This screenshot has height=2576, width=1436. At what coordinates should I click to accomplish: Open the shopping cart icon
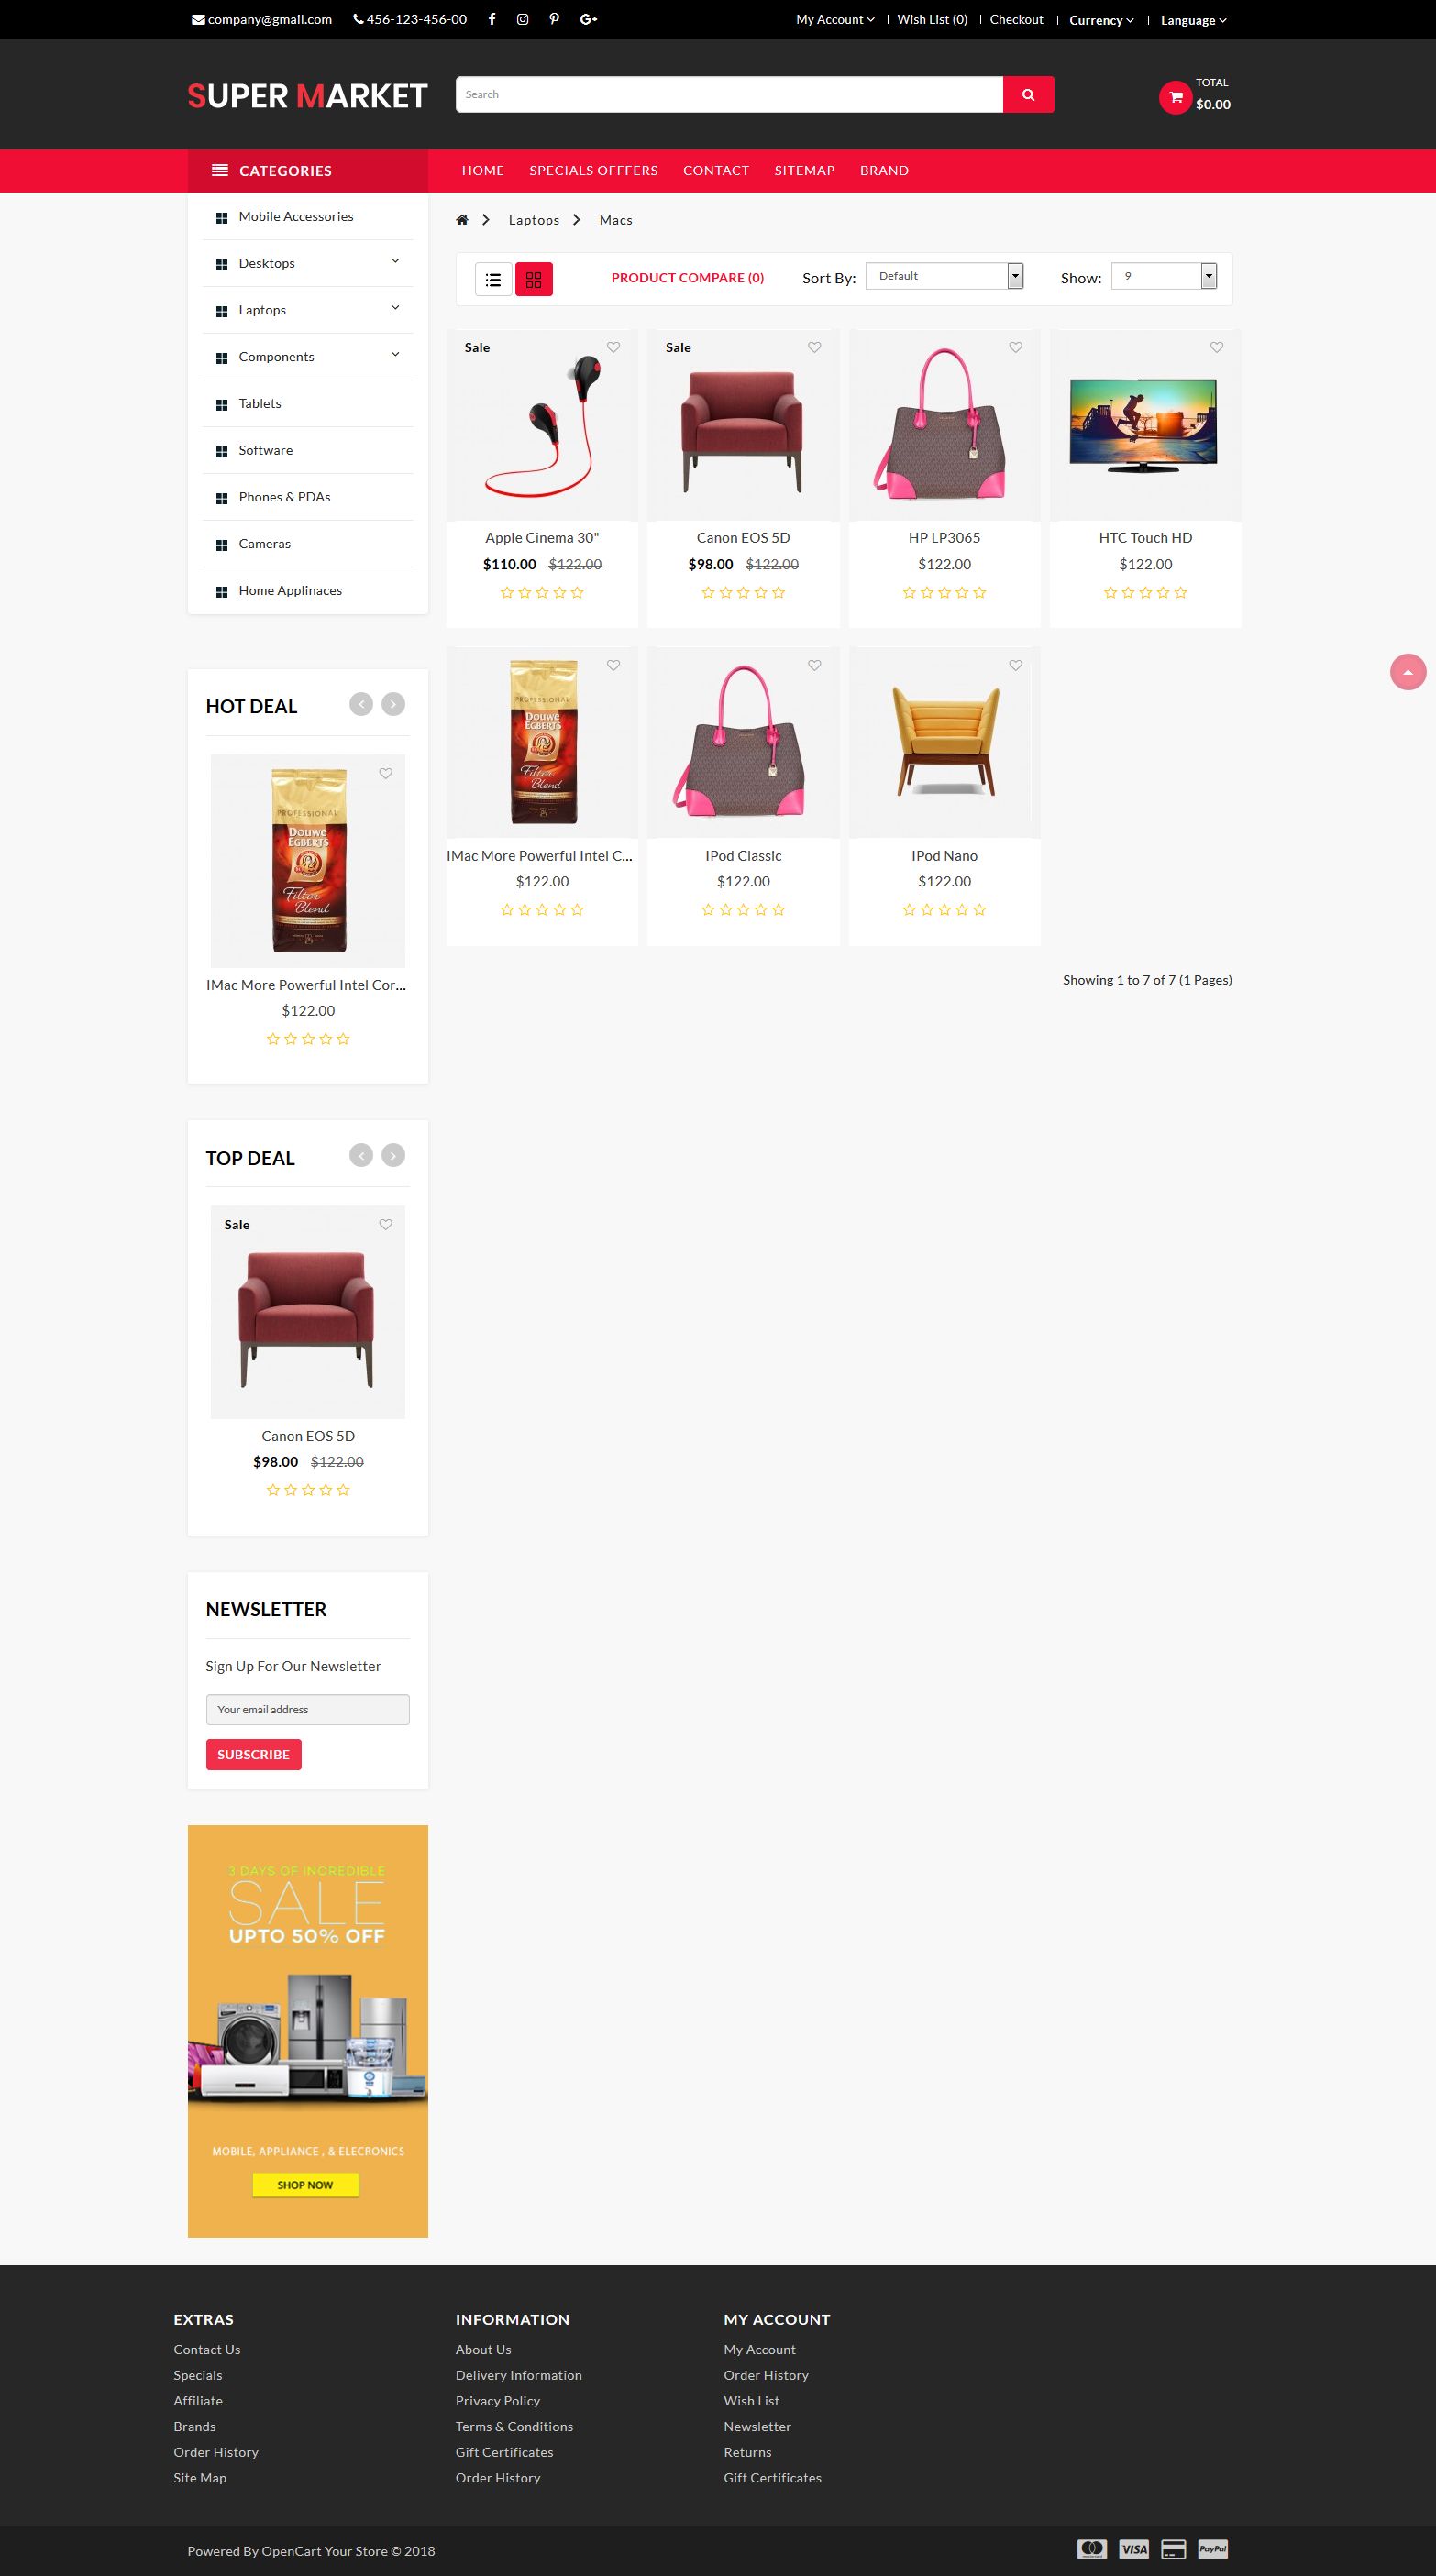tap(1175, 97)
